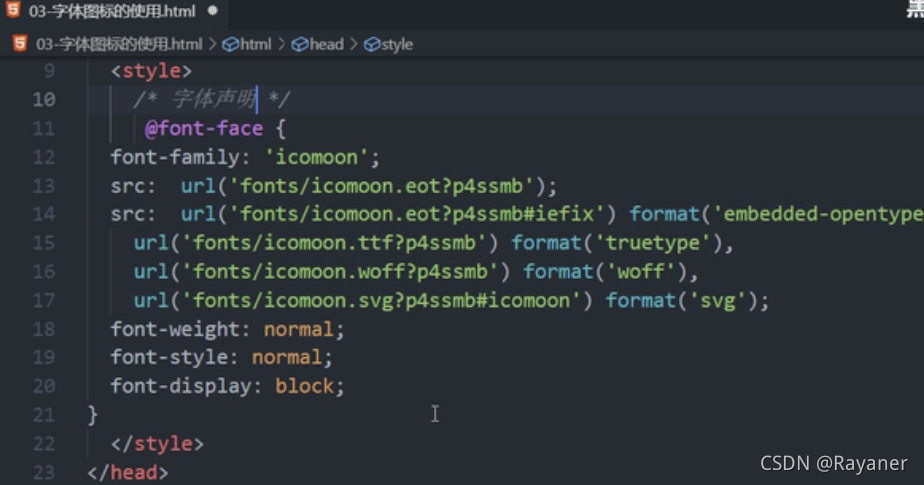Image resolution: width=924 pixels, height=485 pixels.
Task: Click the closing brace on line 21
Action: (93, 415)
